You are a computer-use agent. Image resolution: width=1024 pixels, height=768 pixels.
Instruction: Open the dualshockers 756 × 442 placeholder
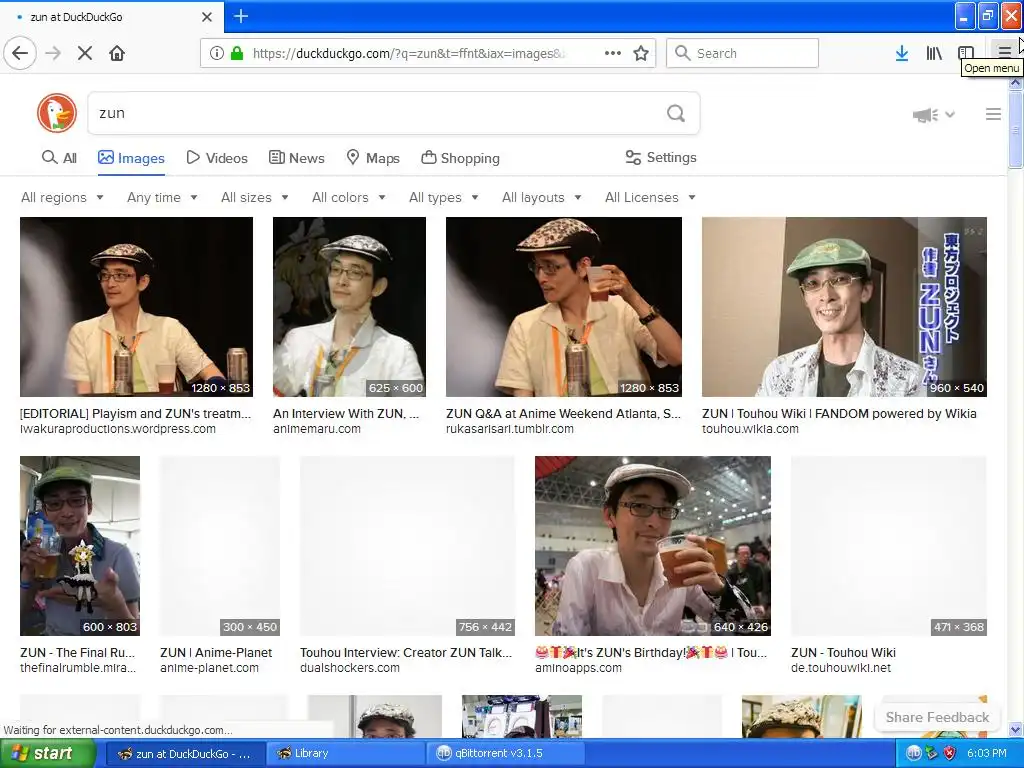(x=408, y=546)
